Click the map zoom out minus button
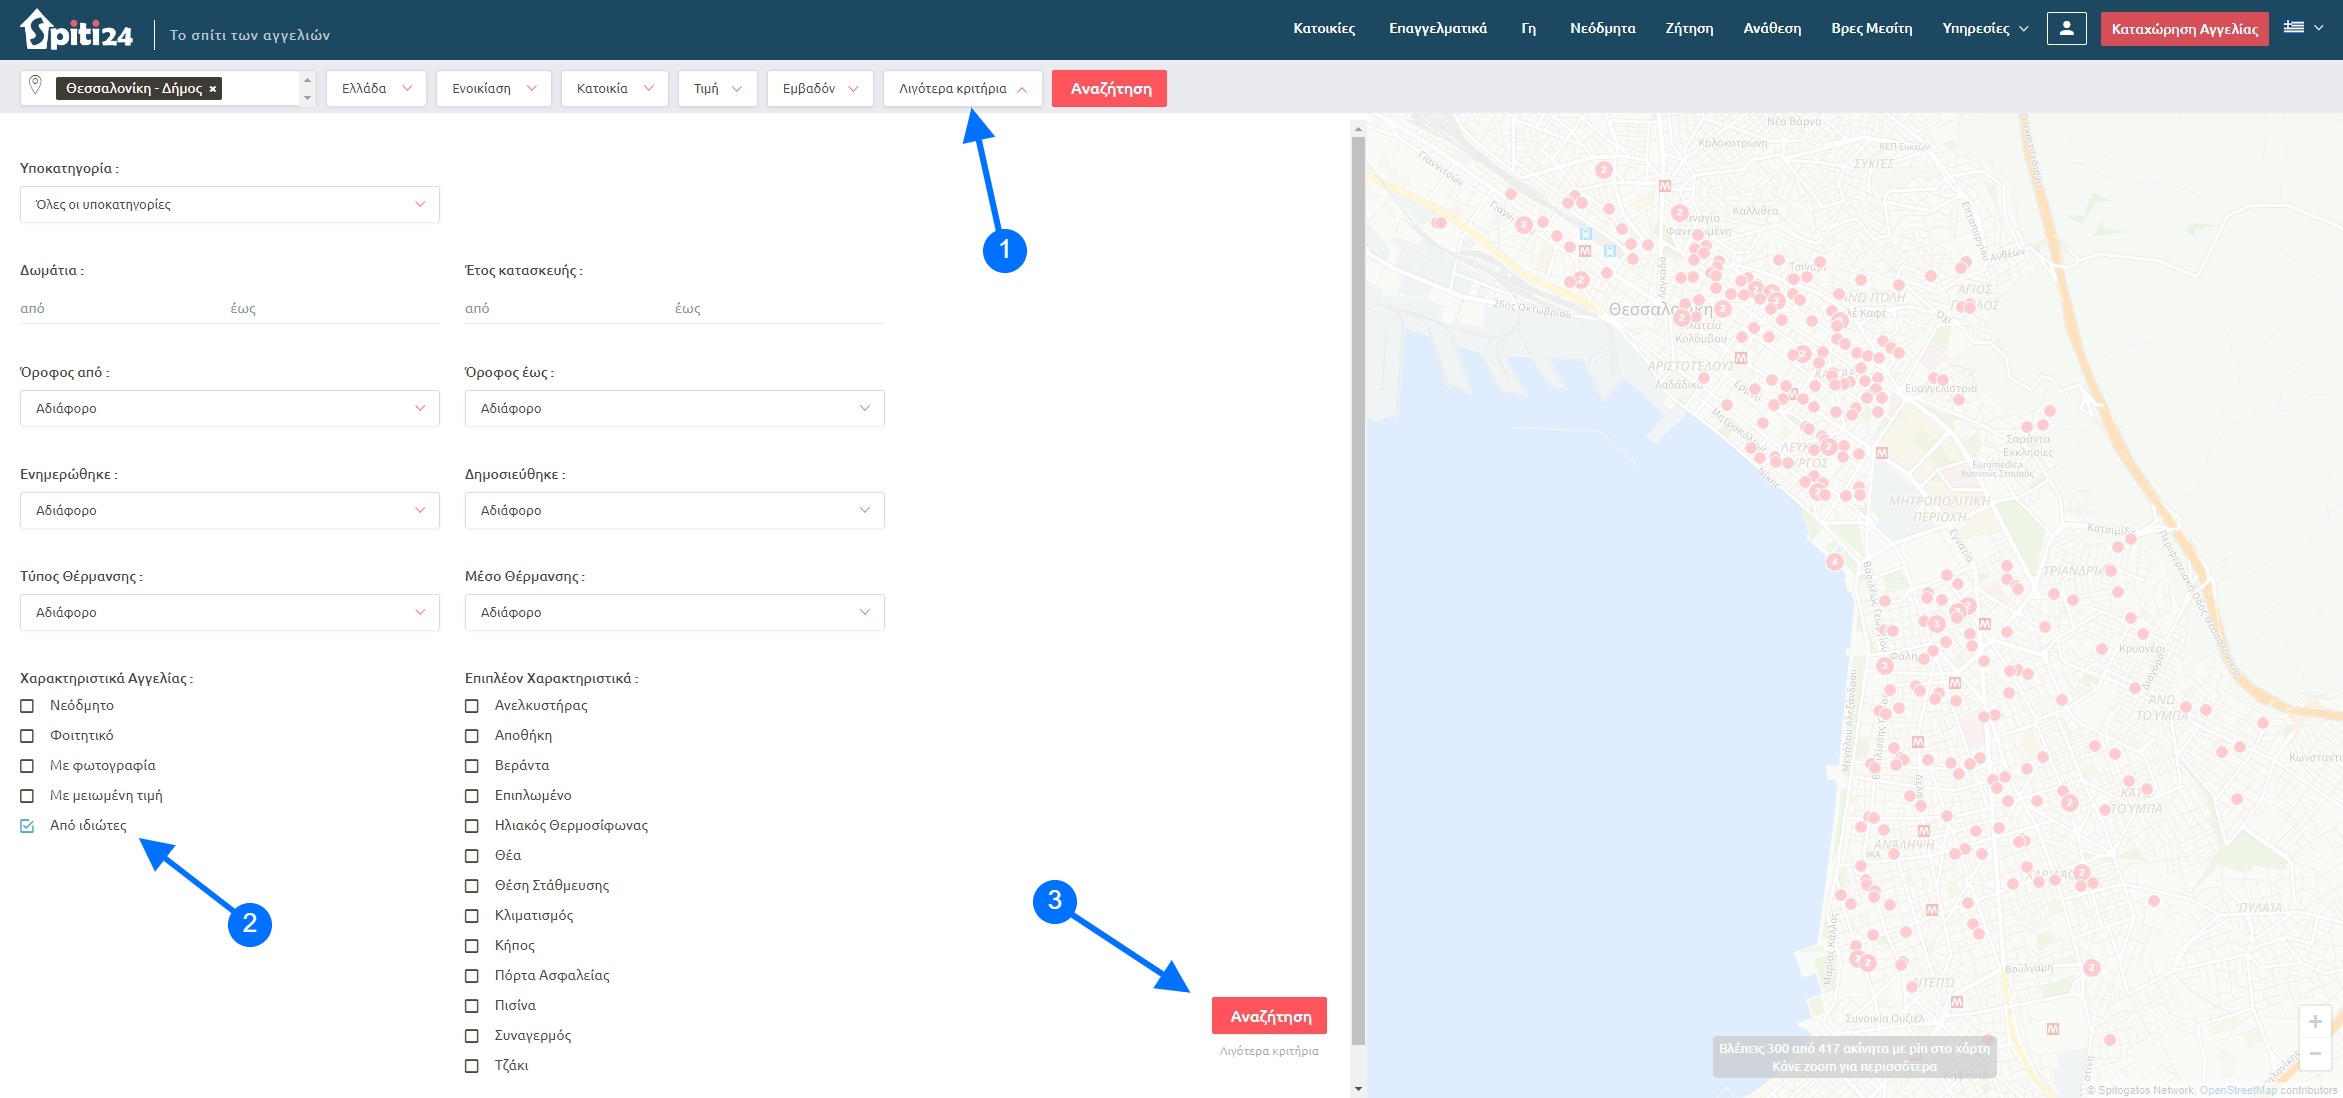2343x1098 pixels. pos(2314,1053)
